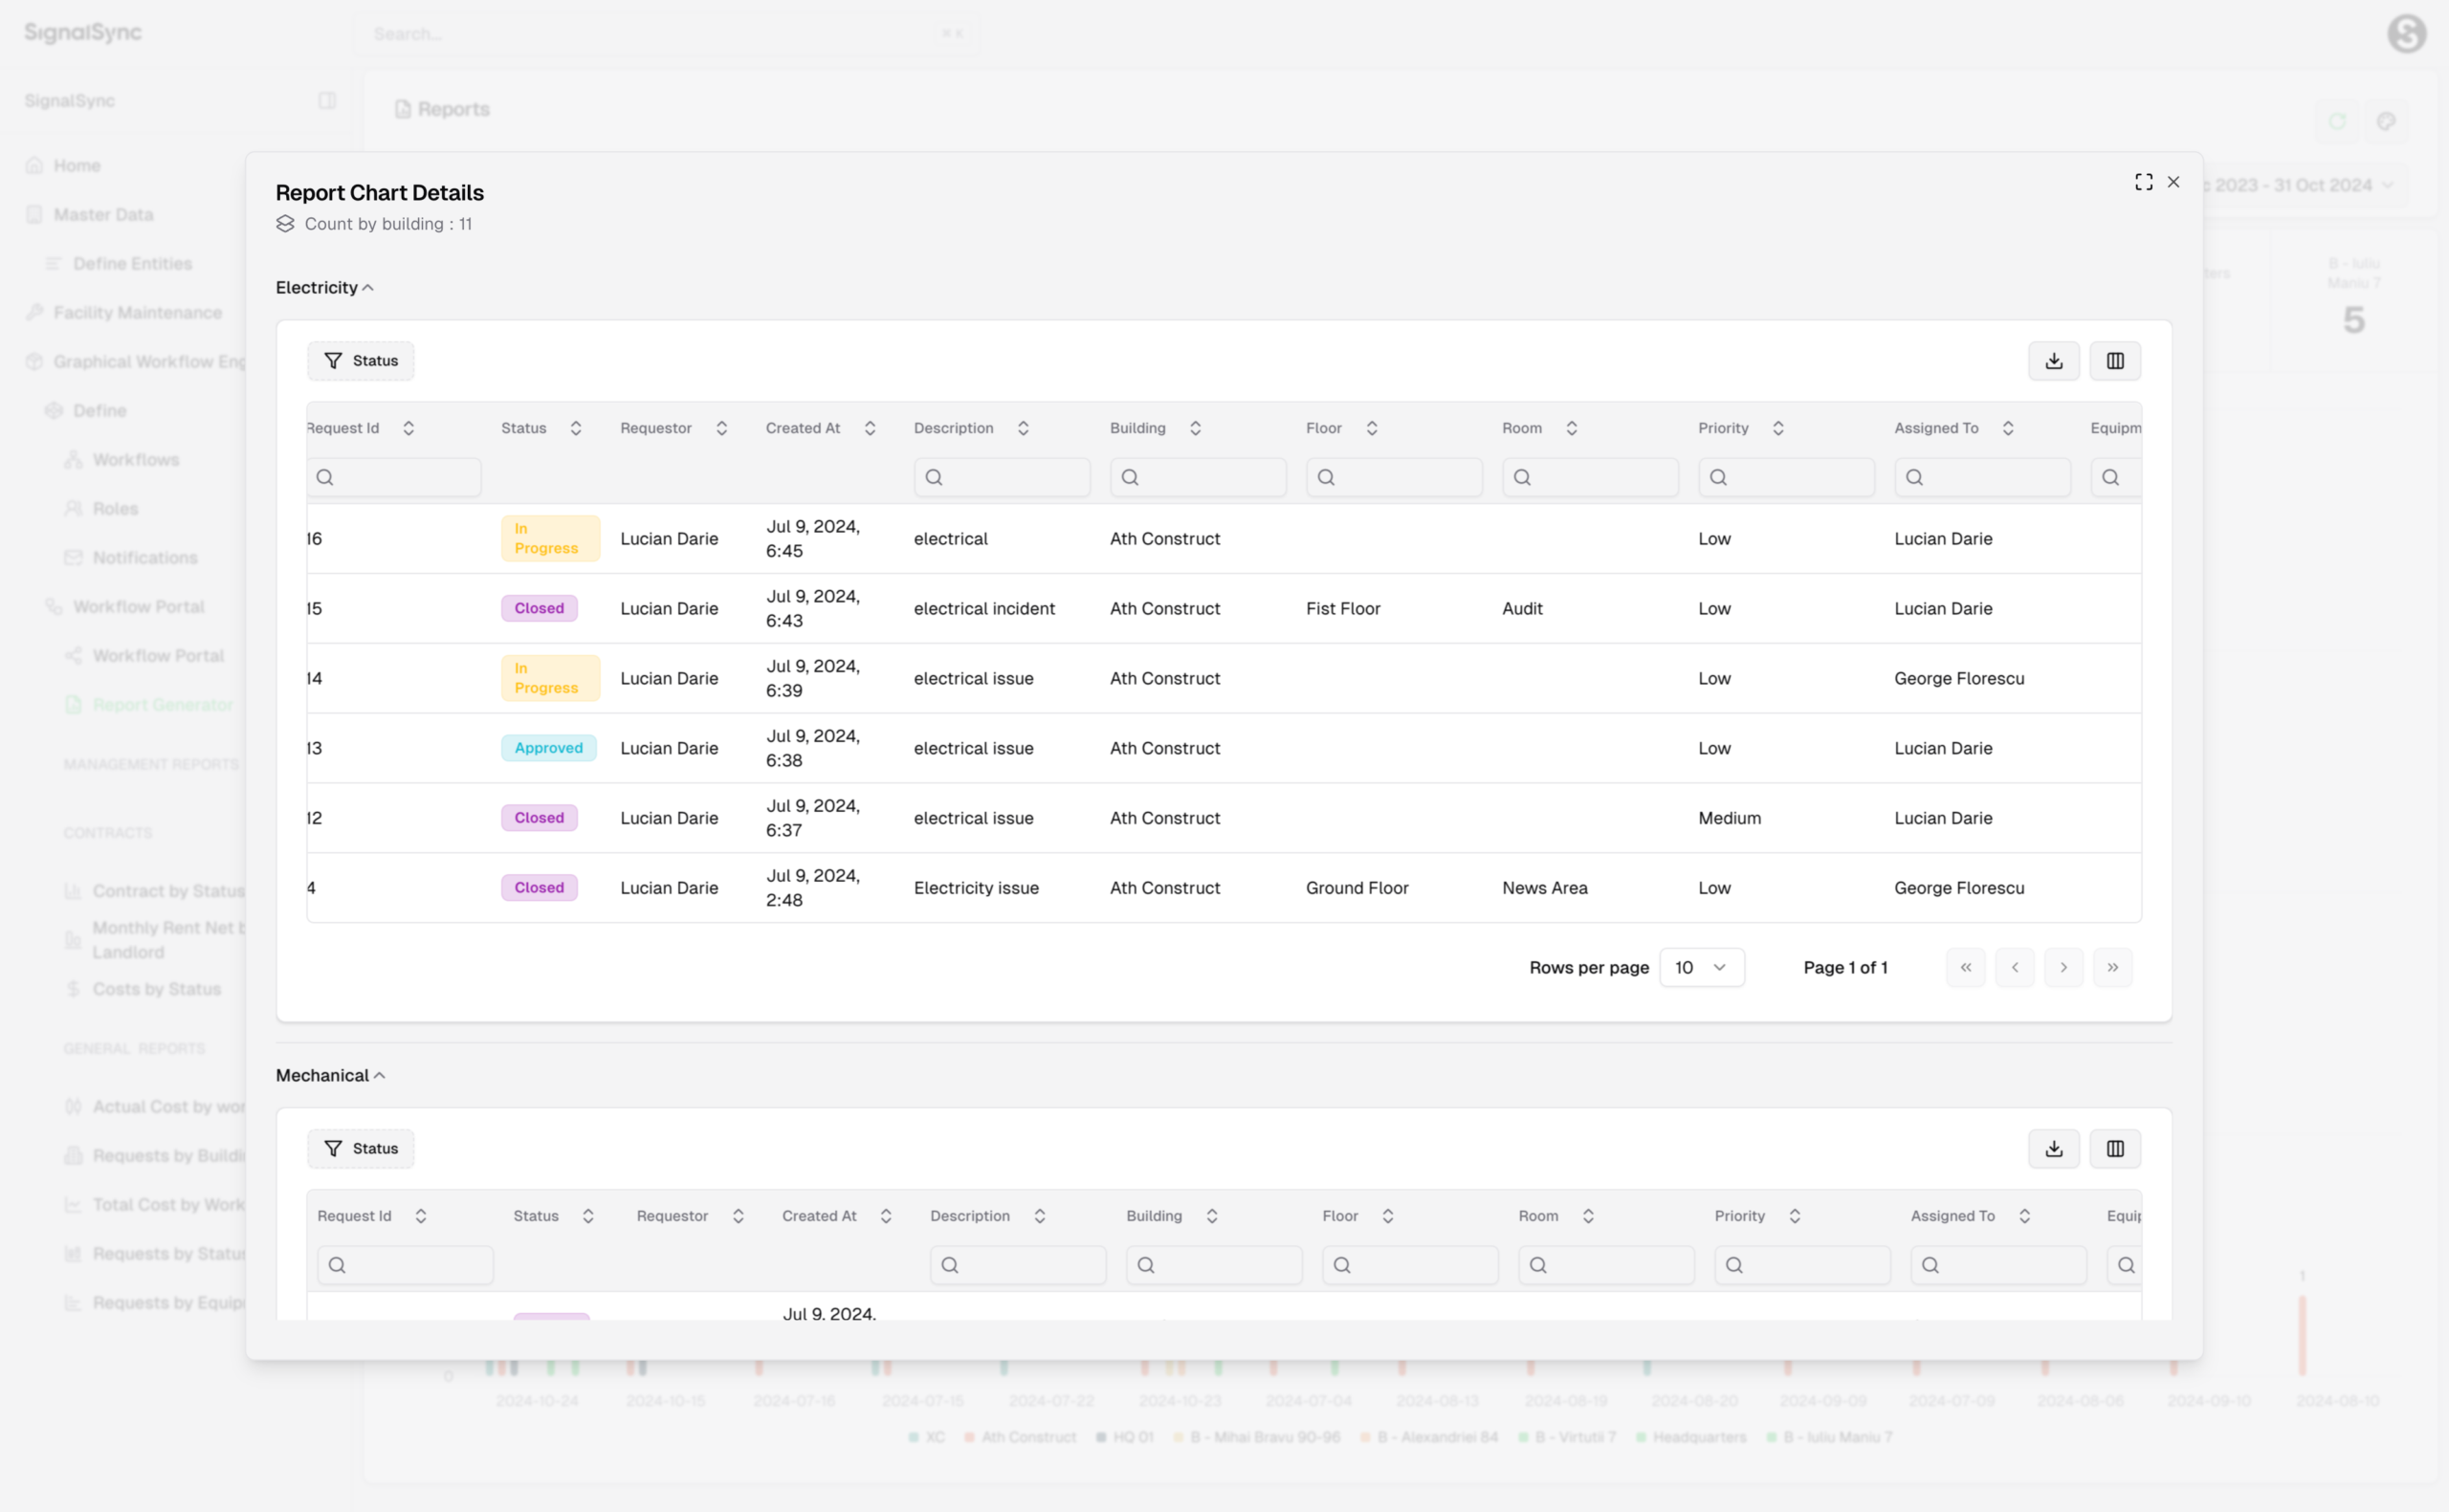Screen dimensions: 2449x1512
Task: Select Costs by Status in sidebar
Action: (156, 989)
